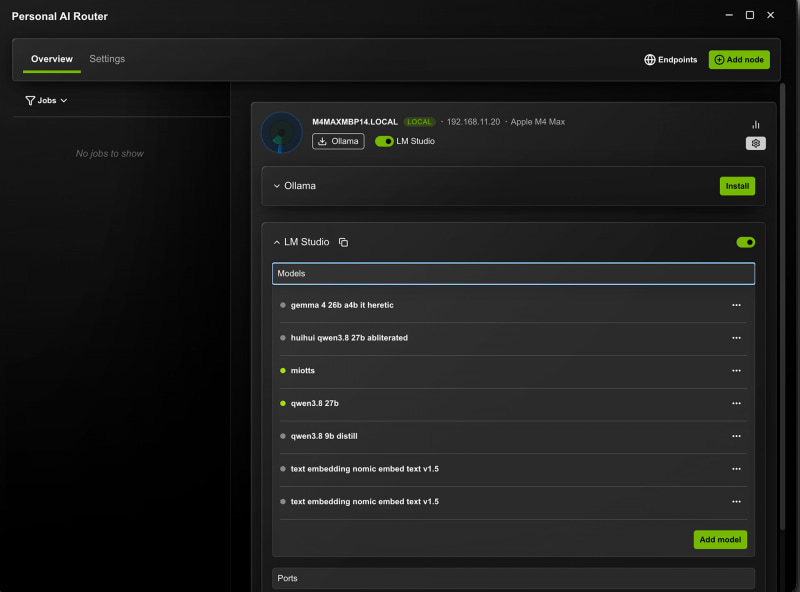Copy the LM Studio endpoint icon
The image size is (800, 592).
click(343, 242)
